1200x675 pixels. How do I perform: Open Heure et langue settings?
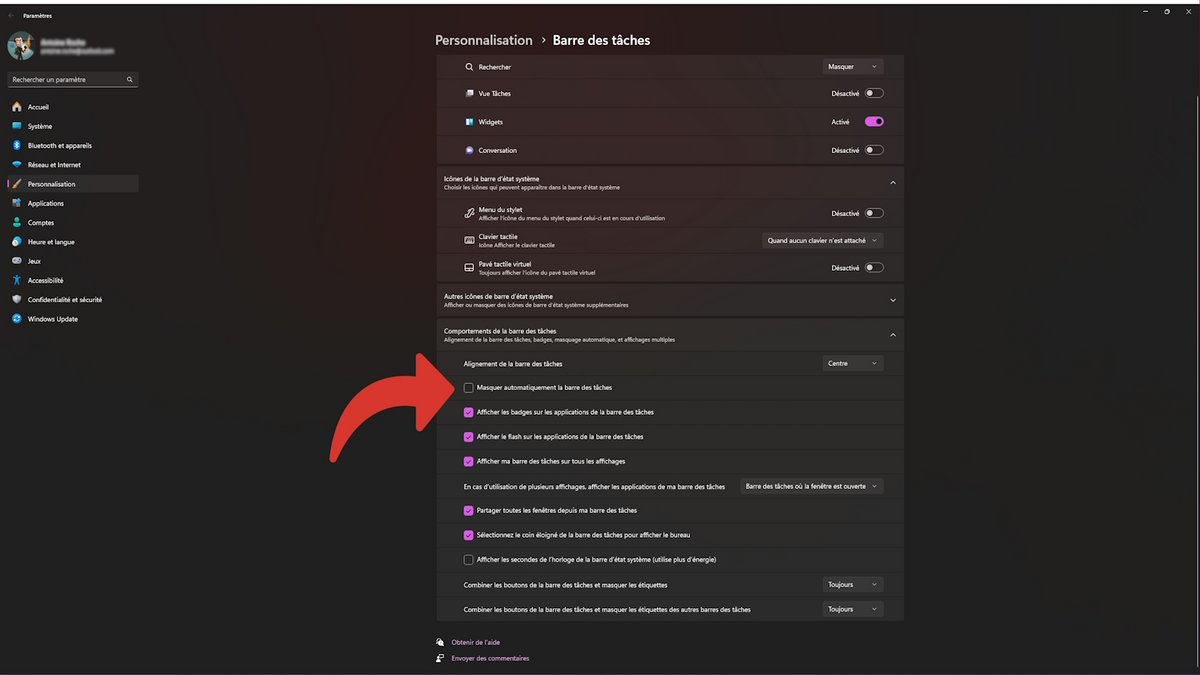[73, 242]
